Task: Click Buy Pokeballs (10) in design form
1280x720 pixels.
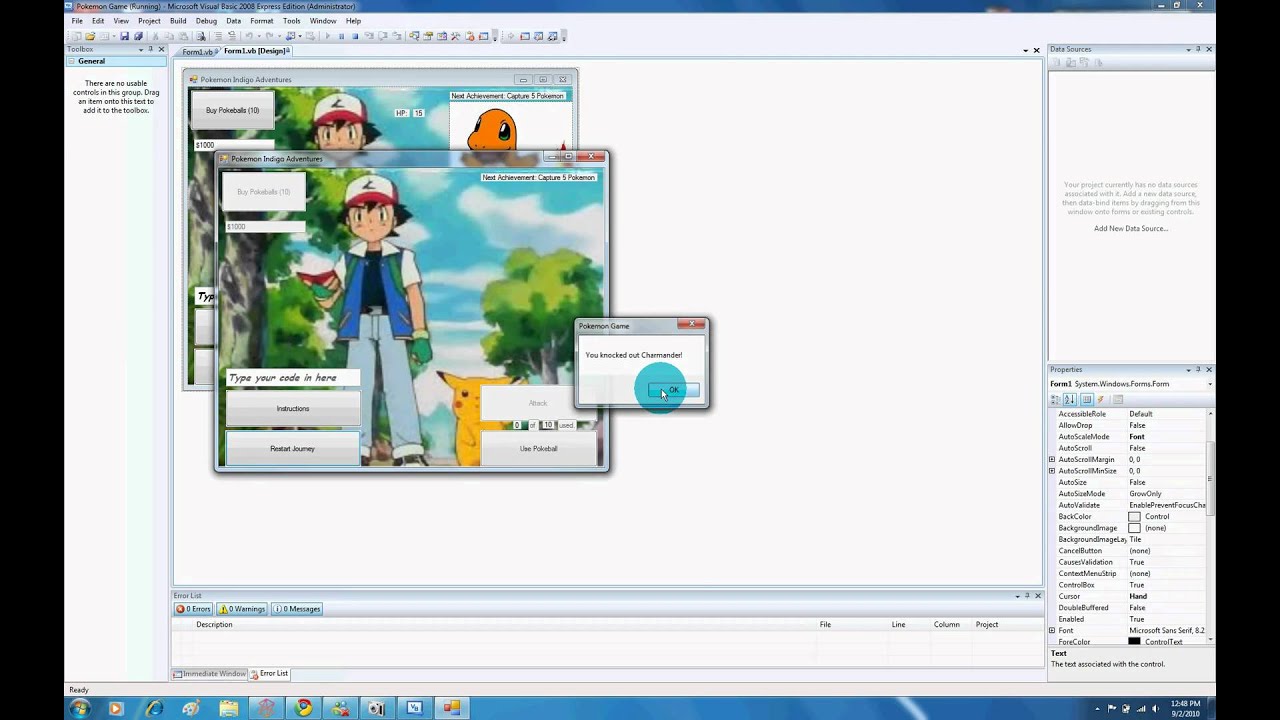Action: (232, 110)
